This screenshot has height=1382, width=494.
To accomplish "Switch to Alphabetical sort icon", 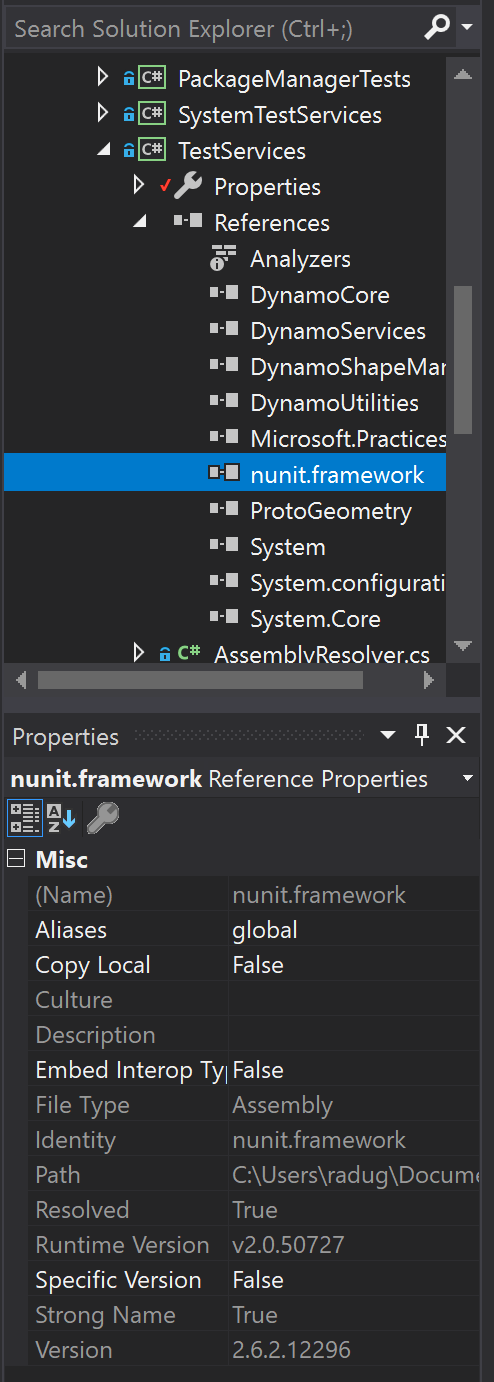I will coord(62,818).
